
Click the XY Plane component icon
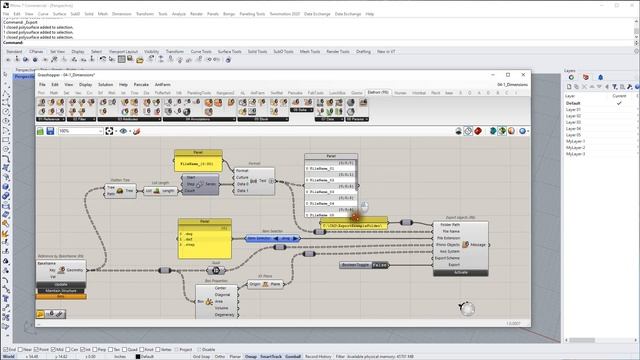[265, 284]
